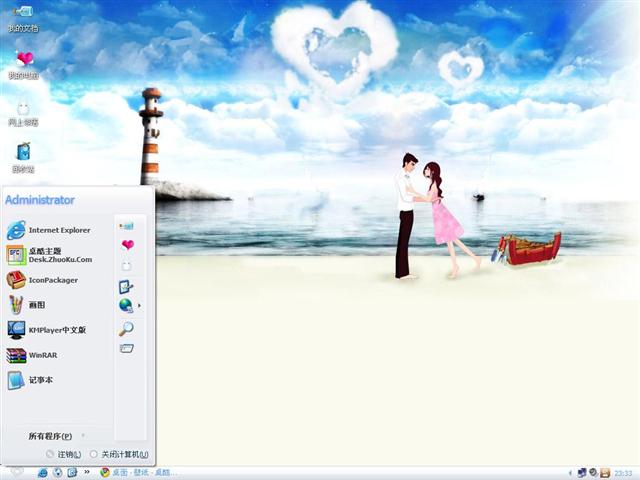640x480 pixels.
Task: Click the Start button on the taskbar
Action: [x=16, y=473]
